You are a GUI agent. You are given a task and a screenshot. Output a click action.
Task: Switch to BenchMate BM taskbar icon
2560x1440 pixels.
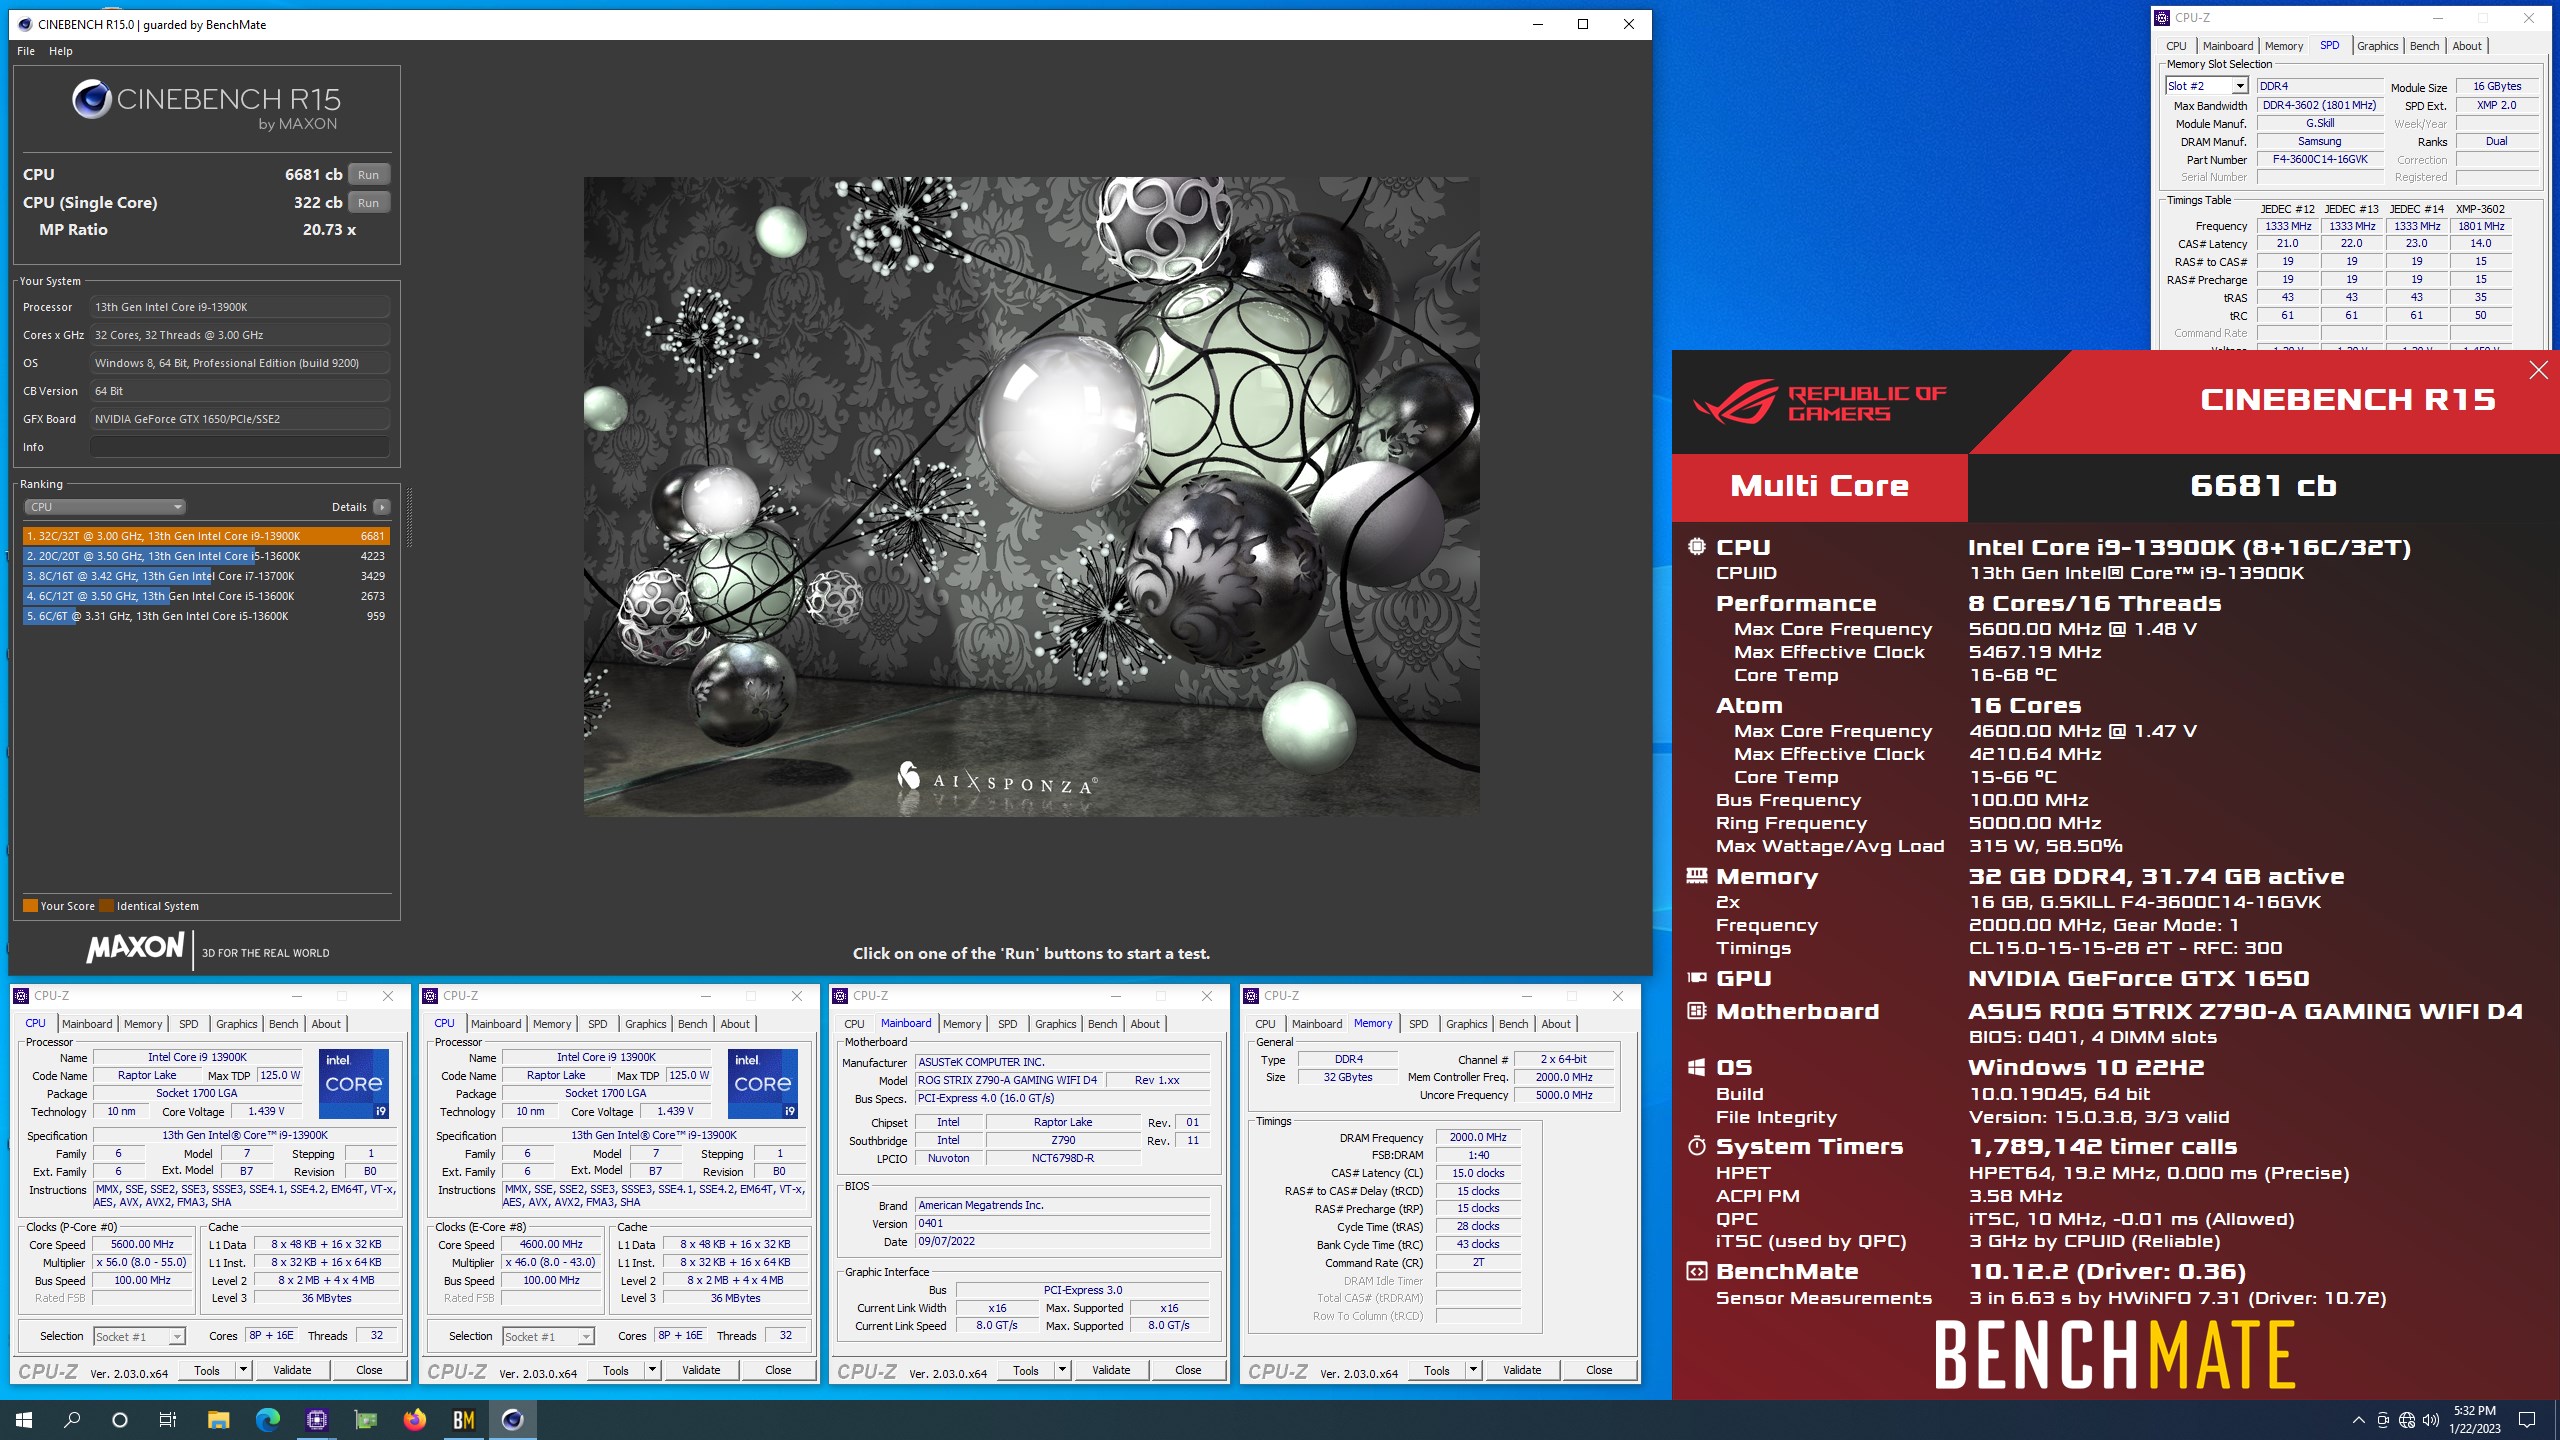coord(463,1419)
